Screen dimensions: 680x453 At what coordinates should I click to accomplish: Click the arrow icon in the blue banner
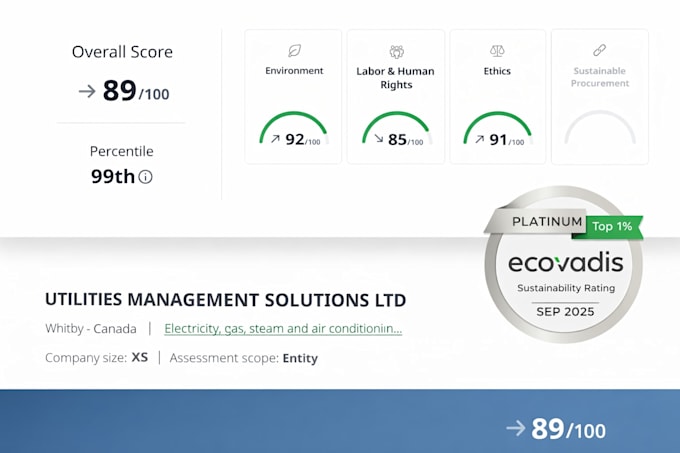[x=516, y=429]
